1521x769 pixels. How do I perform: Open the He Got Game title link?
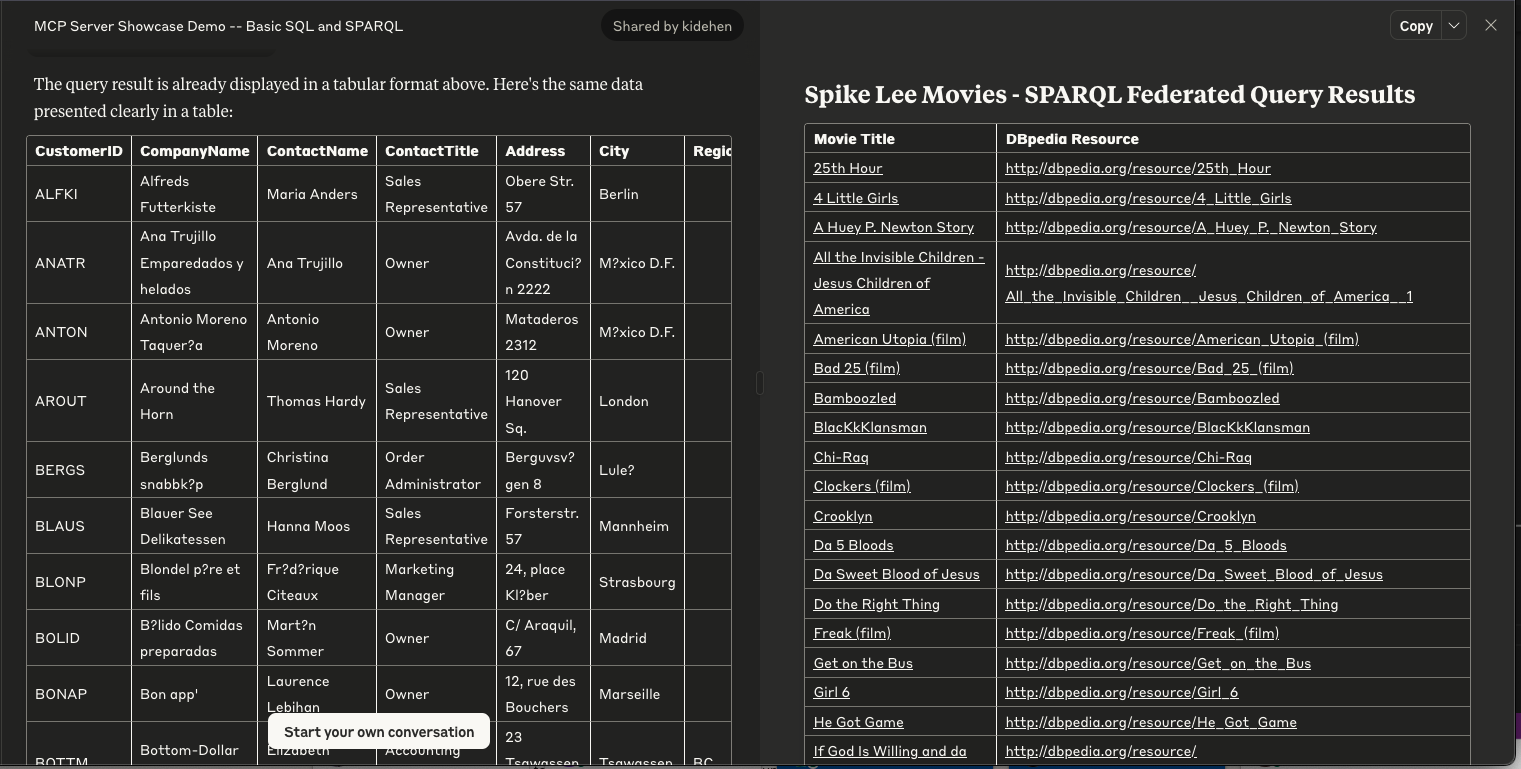pyautogui.click(x=859, y=722)
